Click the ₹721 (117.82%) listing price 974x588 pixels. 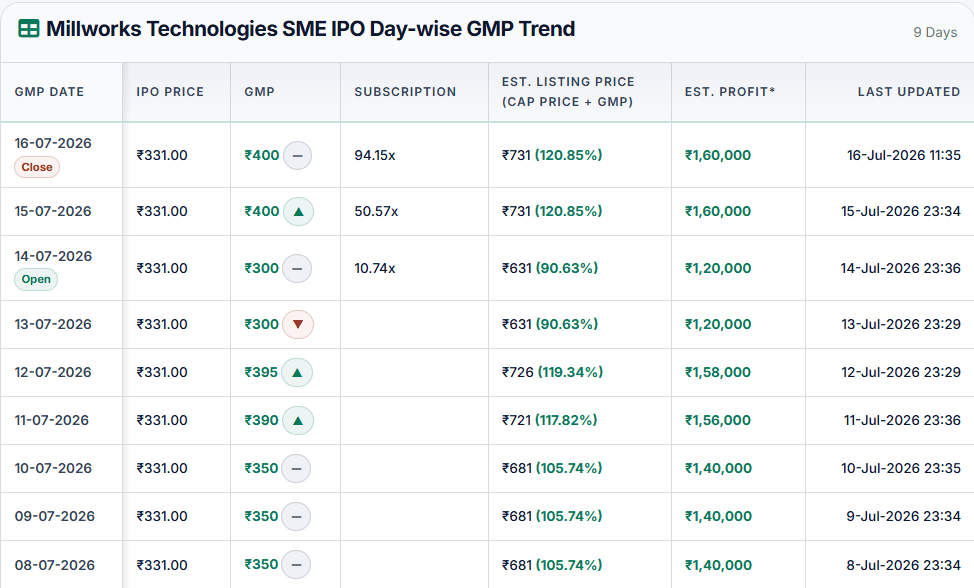coord(550,420)
